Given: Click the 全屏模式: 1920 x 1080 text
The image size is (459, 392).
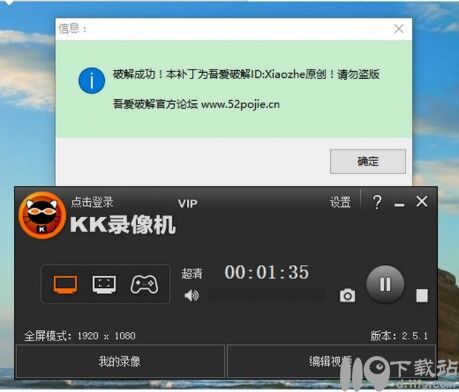Looking at the screenshot, I should [x=80, y=336].
